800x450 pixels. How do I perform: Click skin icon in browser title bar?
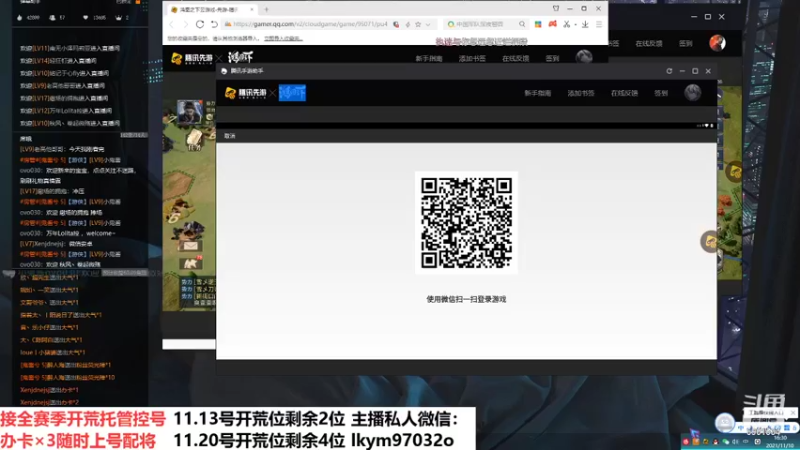tap(556, 9)
